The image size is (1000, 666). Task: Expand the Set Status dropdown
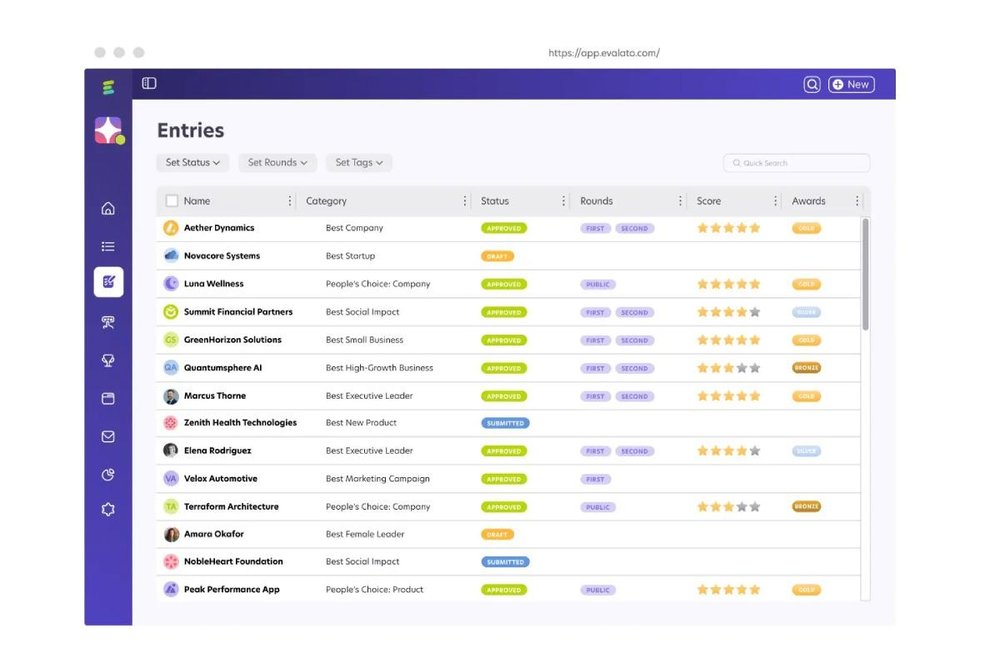click(193, 163)
